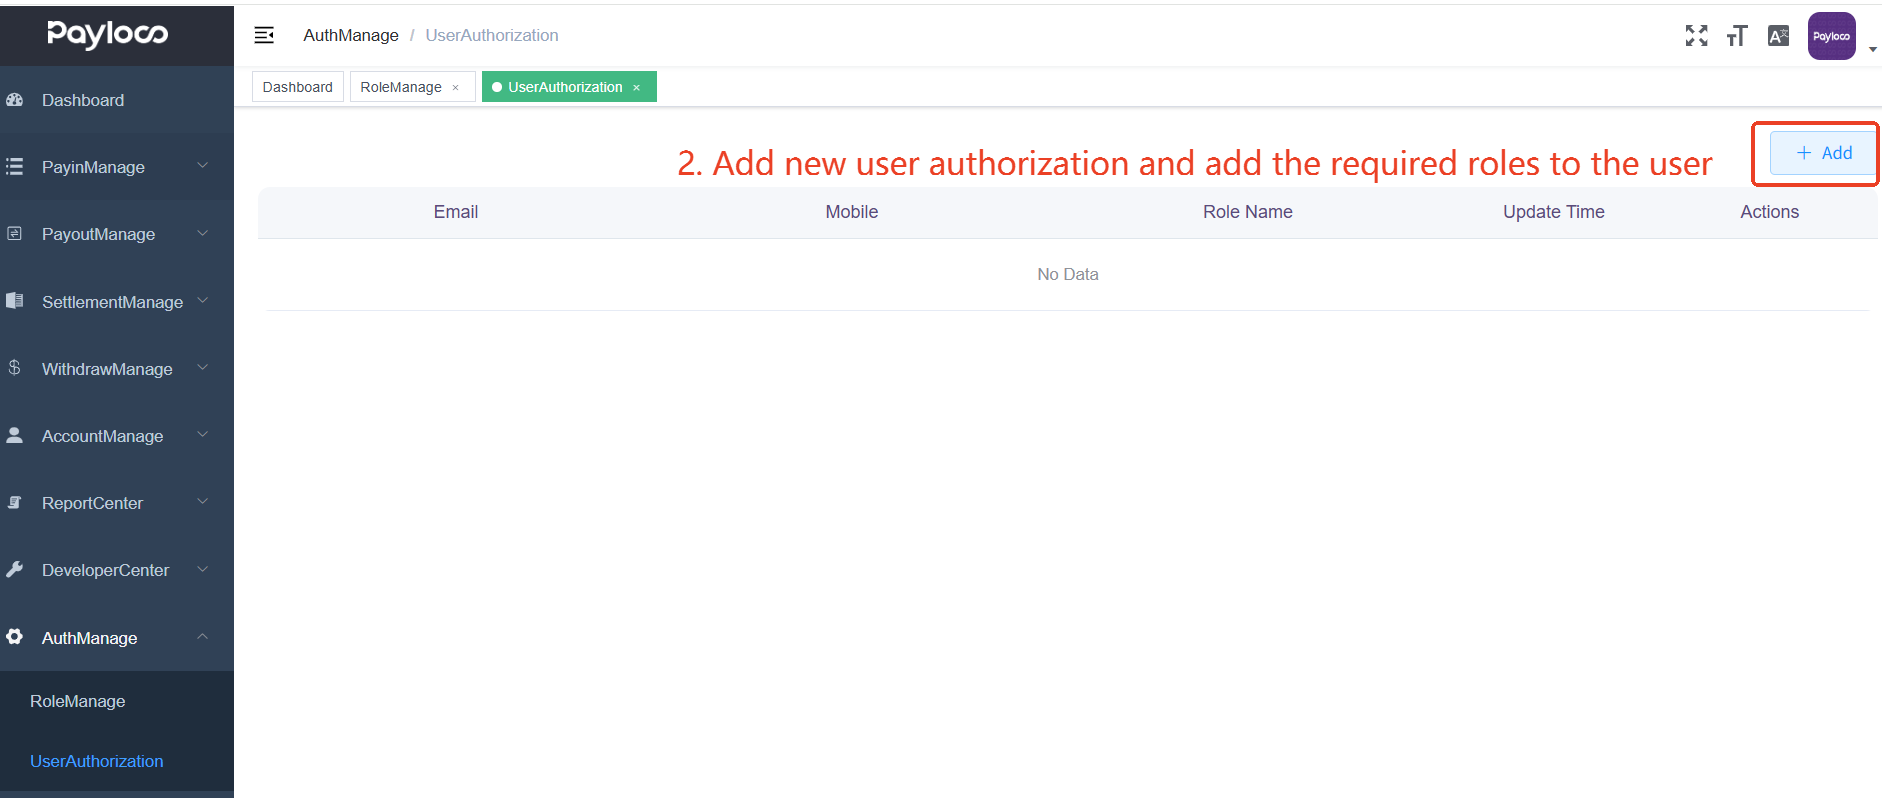Expand PayinManage chevron
1882x798 pixels.
(x=203, y=166)
